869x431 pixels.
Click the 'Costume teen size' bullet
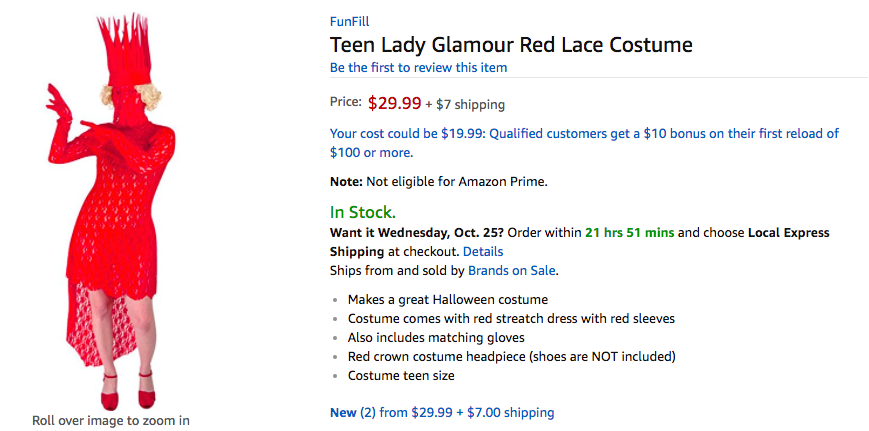[x=401, y=376]
